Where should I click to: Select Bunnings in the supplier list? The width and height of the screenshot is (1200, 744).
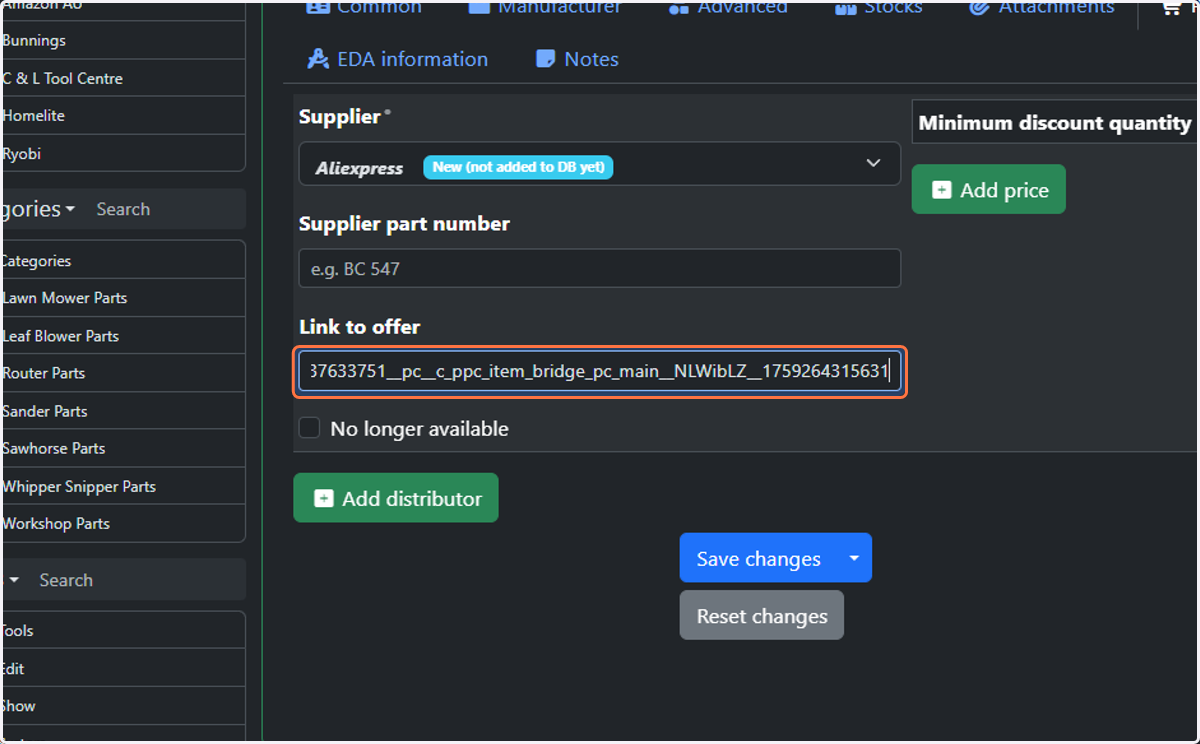[x=122, y=41]
